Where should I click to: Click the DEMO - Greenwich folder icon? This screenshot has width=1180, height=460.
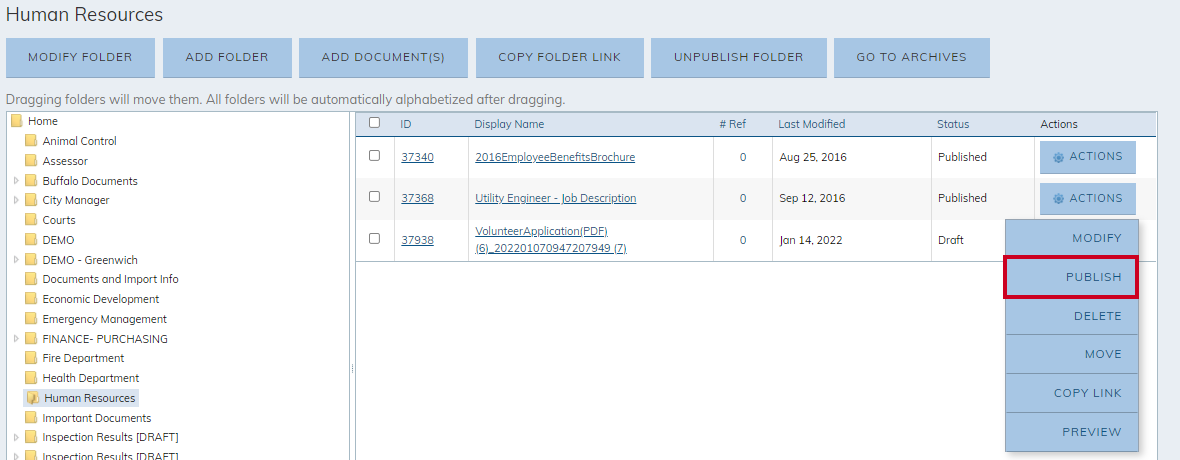click(x=31, y=260)
